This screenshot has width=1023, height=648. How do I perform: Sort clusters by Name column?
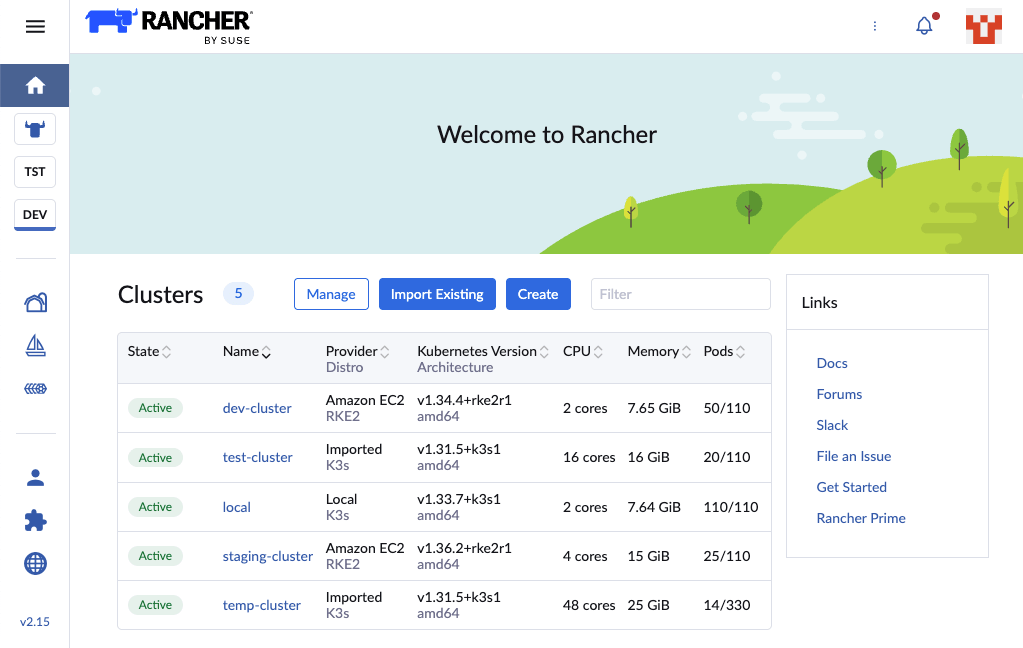coord(247,352)
